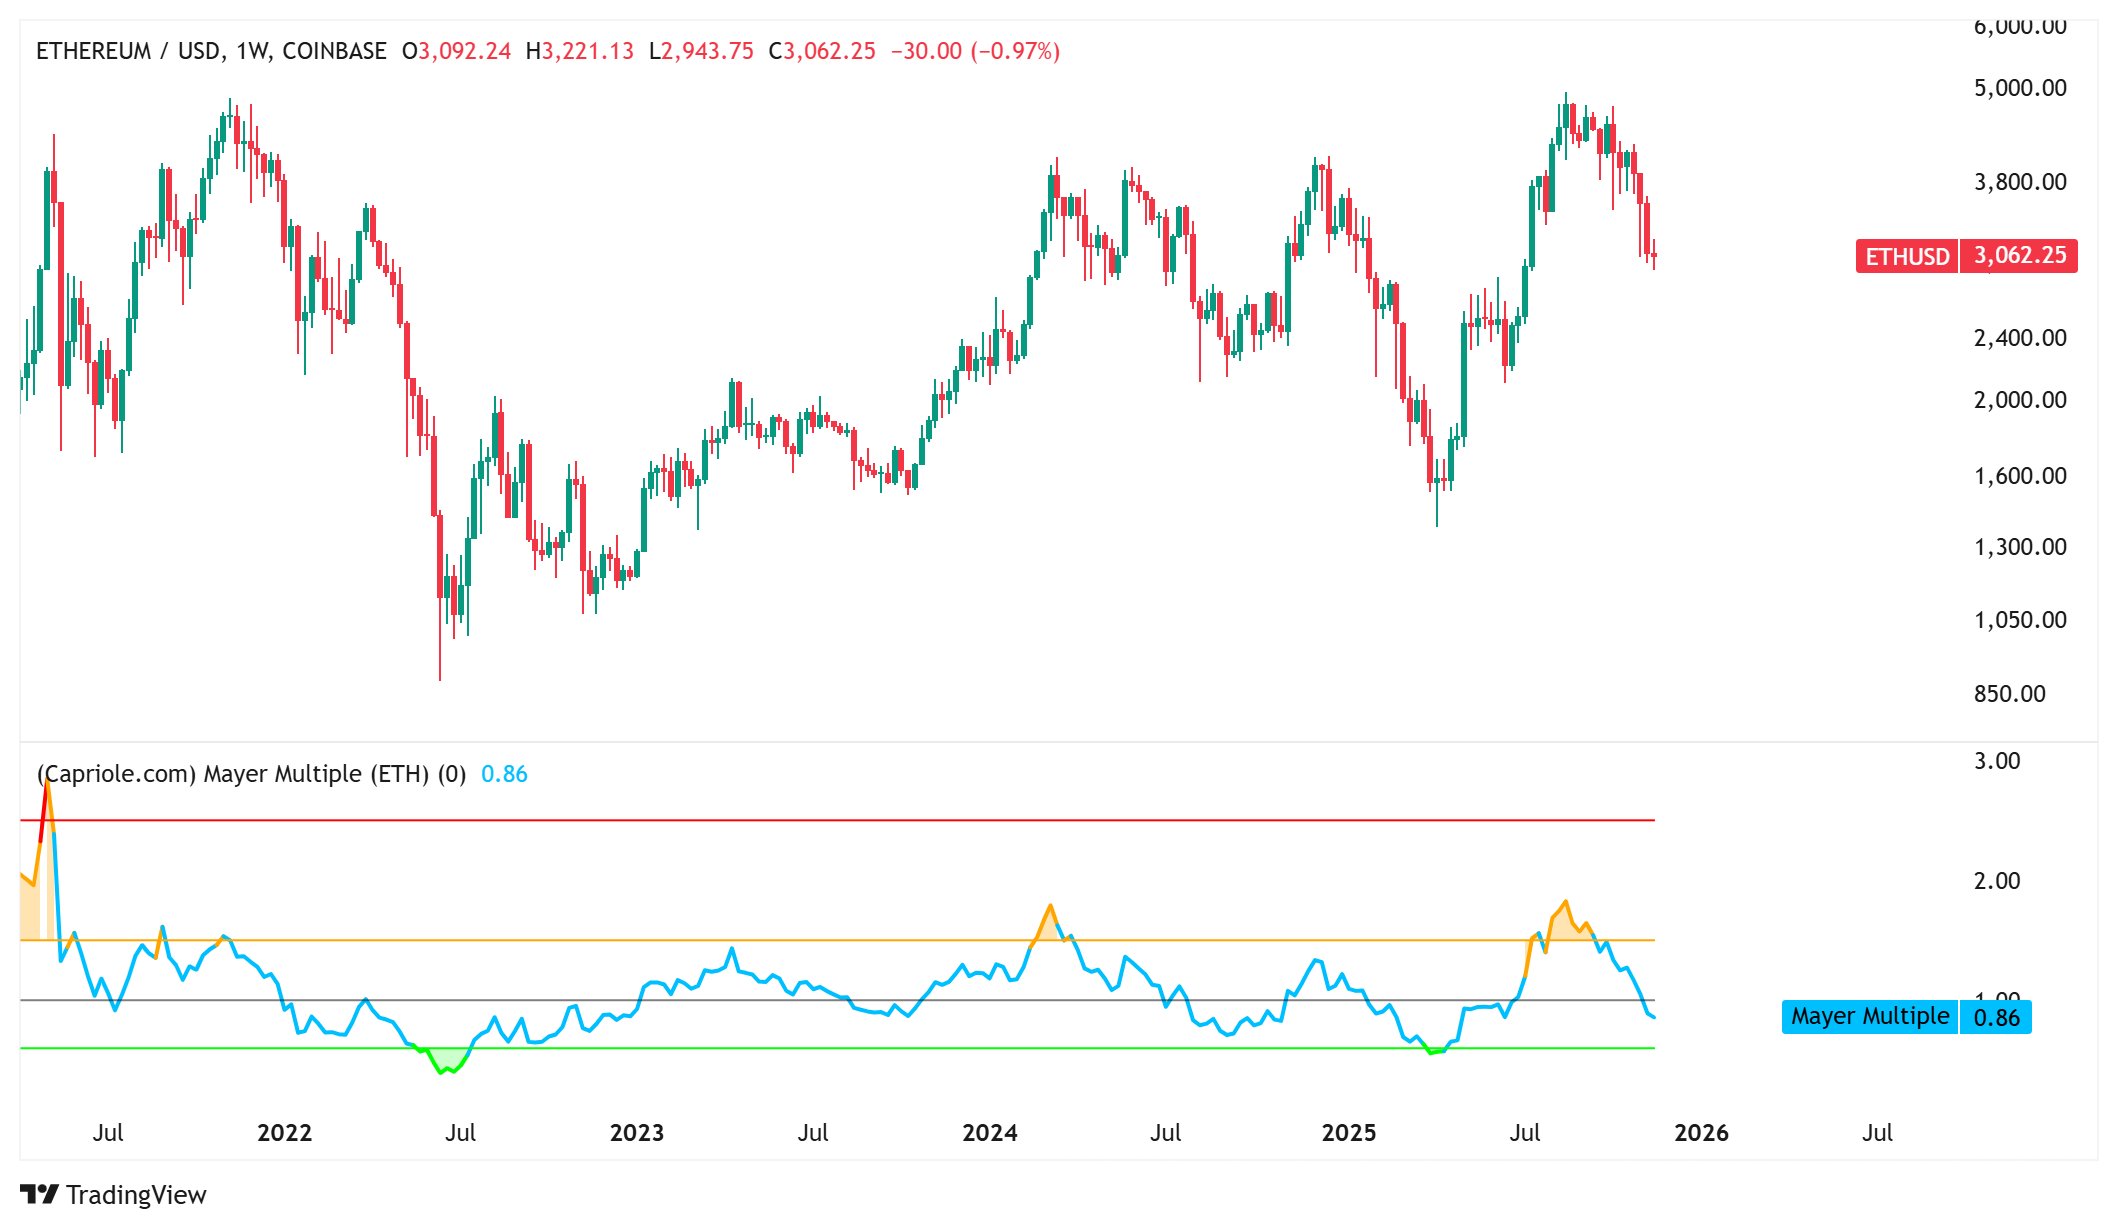Click the Mayer Multiple label on the right

(1868, 1016)
